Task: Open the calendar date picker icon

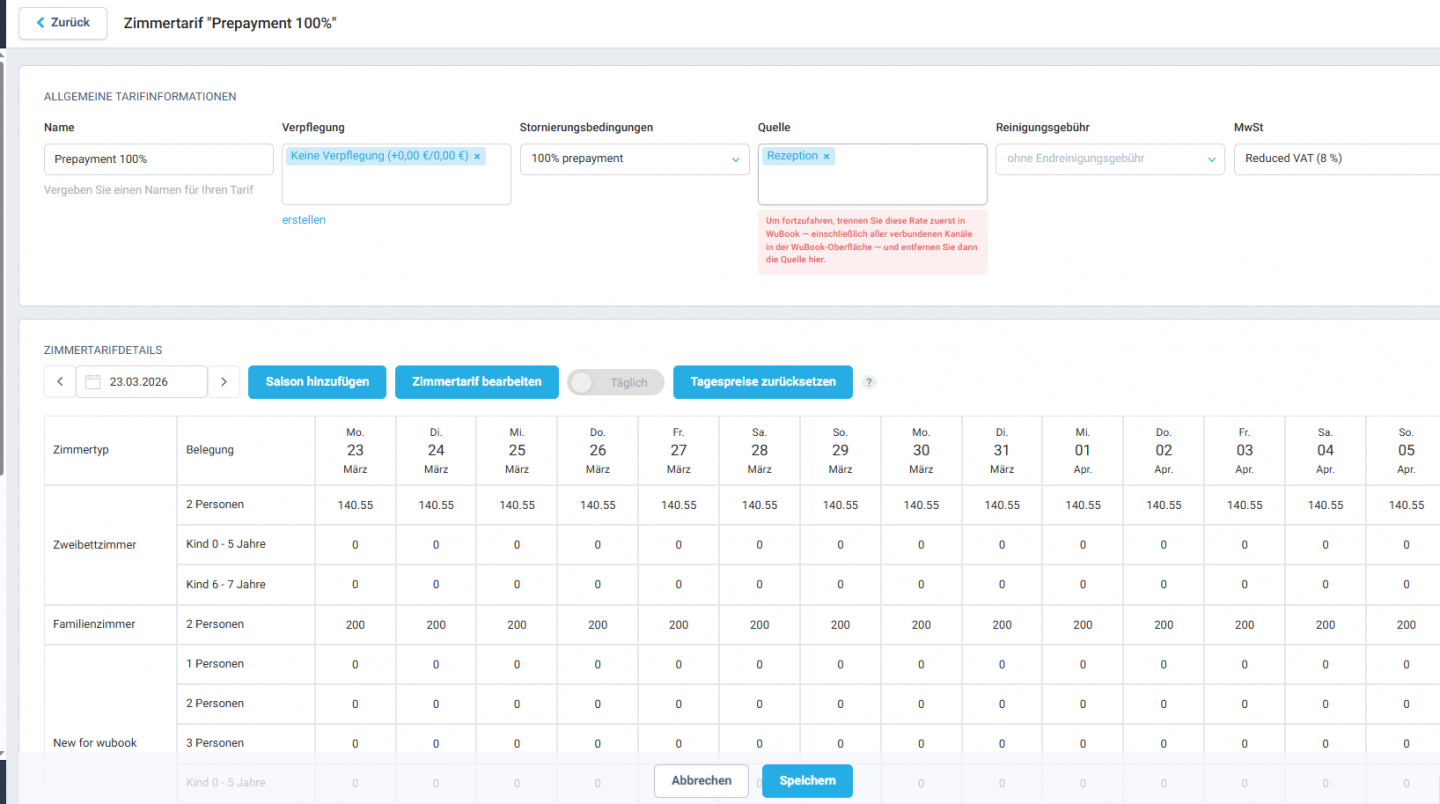Action: point(93,381)
